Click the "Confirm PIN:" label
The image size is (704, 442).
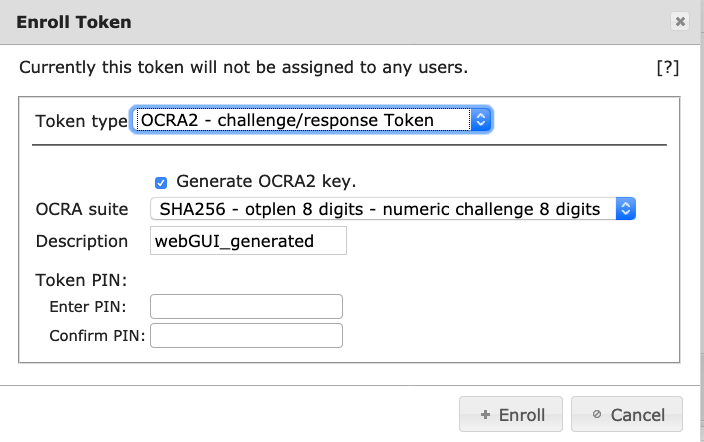[x=97, y=336]
